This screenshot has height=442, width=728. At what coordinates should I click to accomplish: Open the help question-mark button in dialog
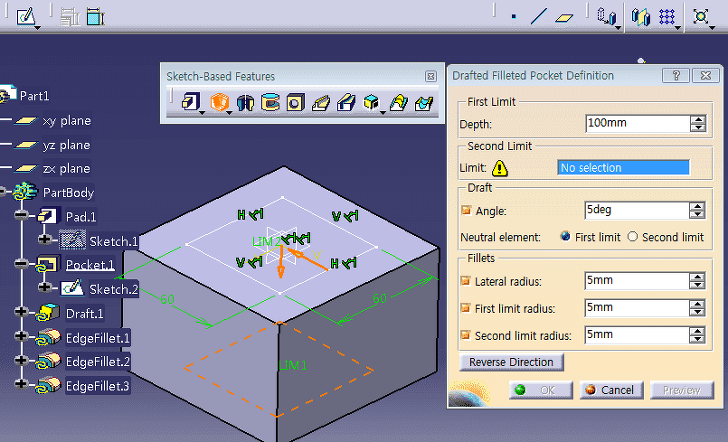676,75
